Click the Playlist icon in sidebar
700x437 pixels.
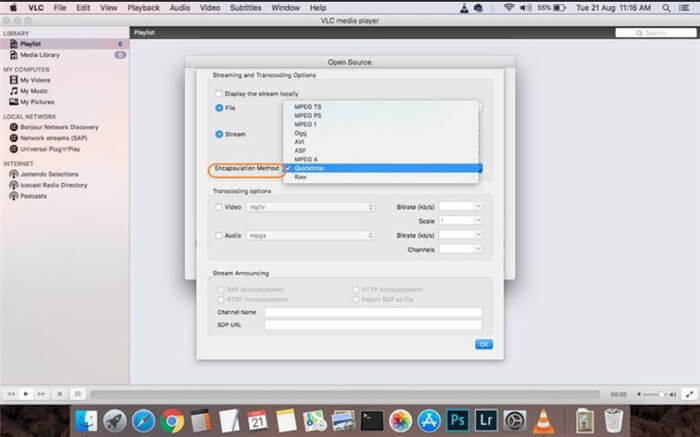(x=13, y=45)
